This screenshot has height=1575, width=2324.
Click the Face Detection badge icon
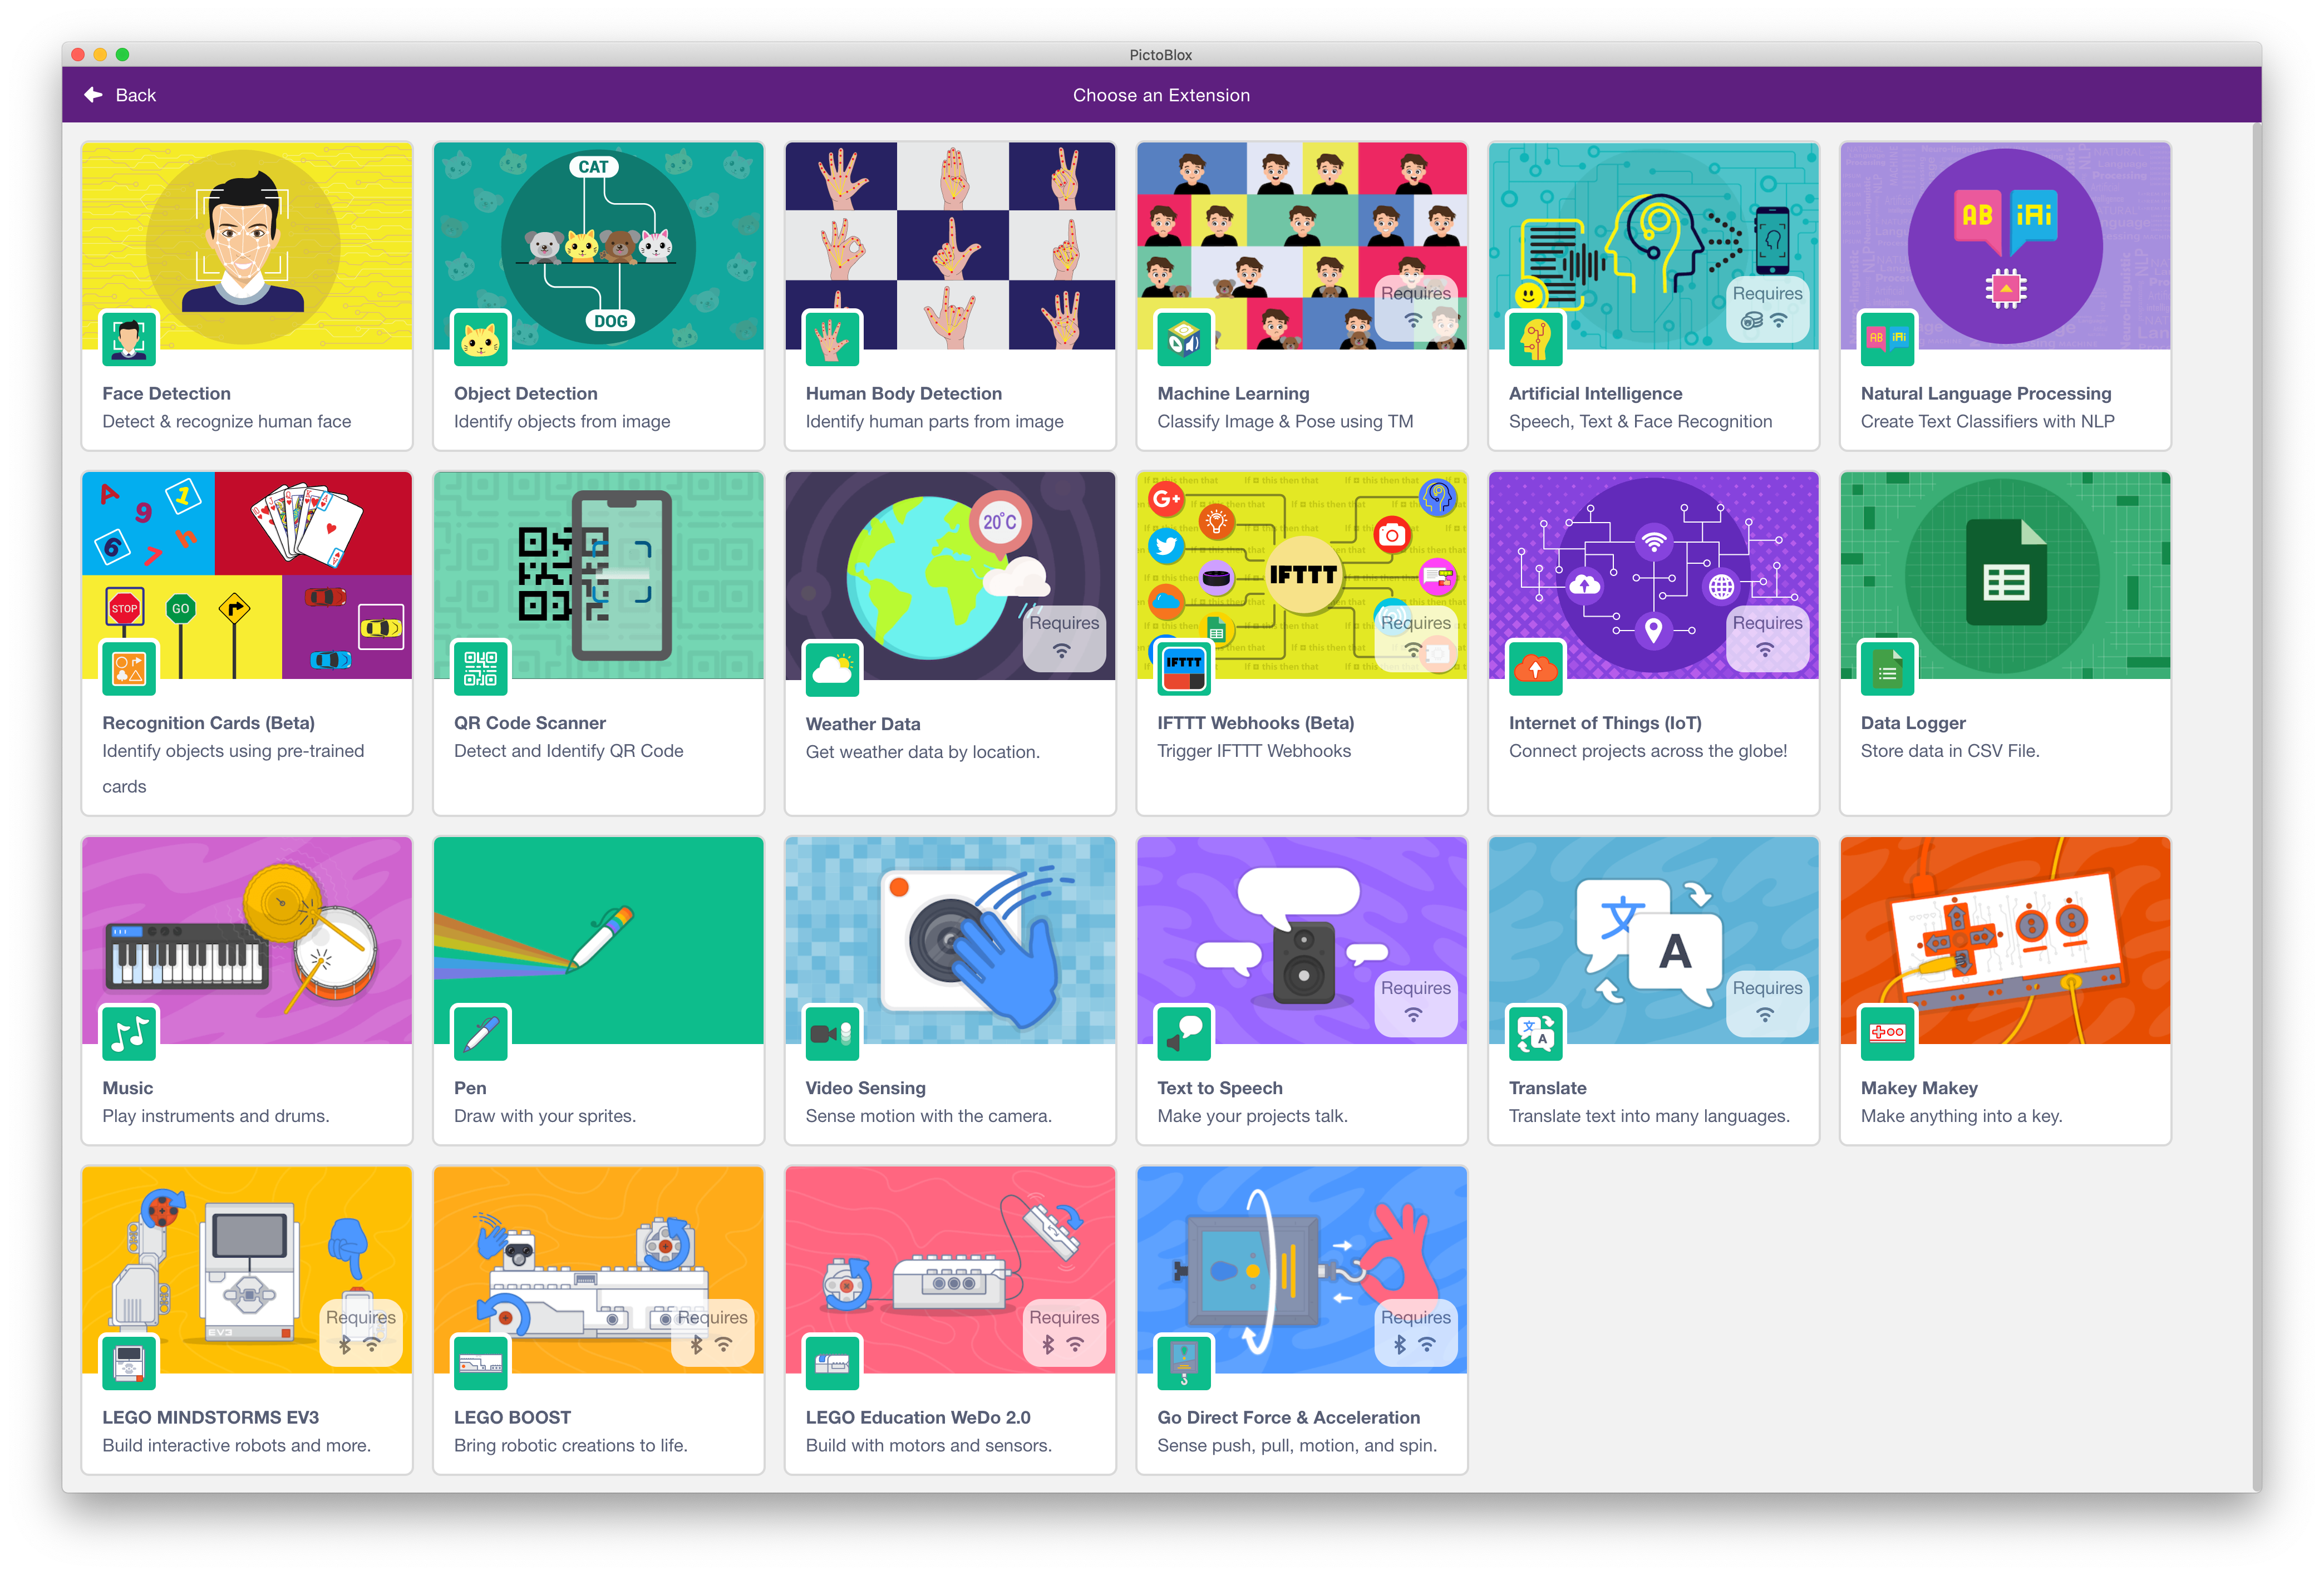click(129, 338)
